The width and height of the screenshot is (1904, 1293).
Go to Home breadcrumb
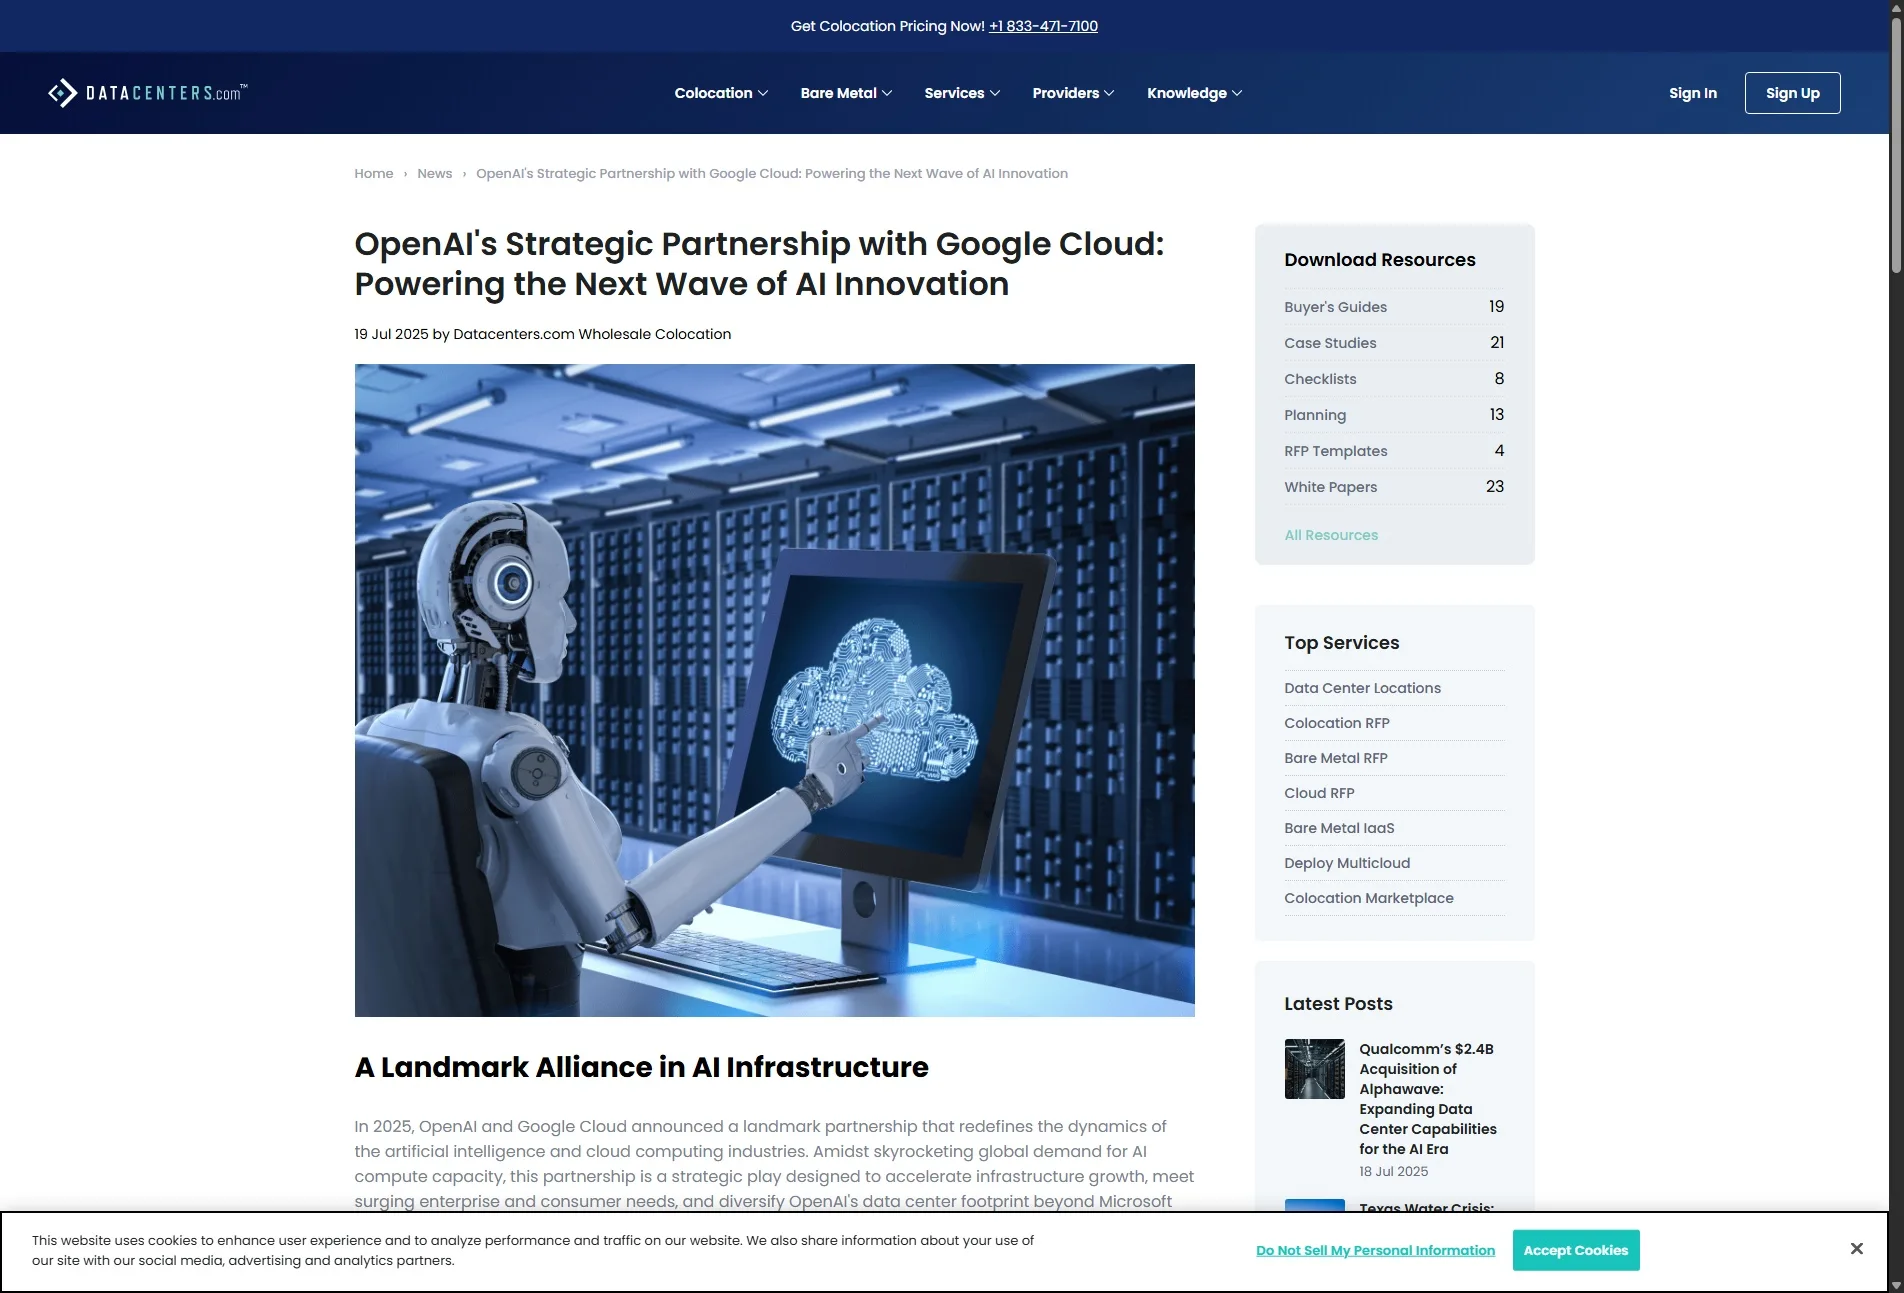[373, 173]
